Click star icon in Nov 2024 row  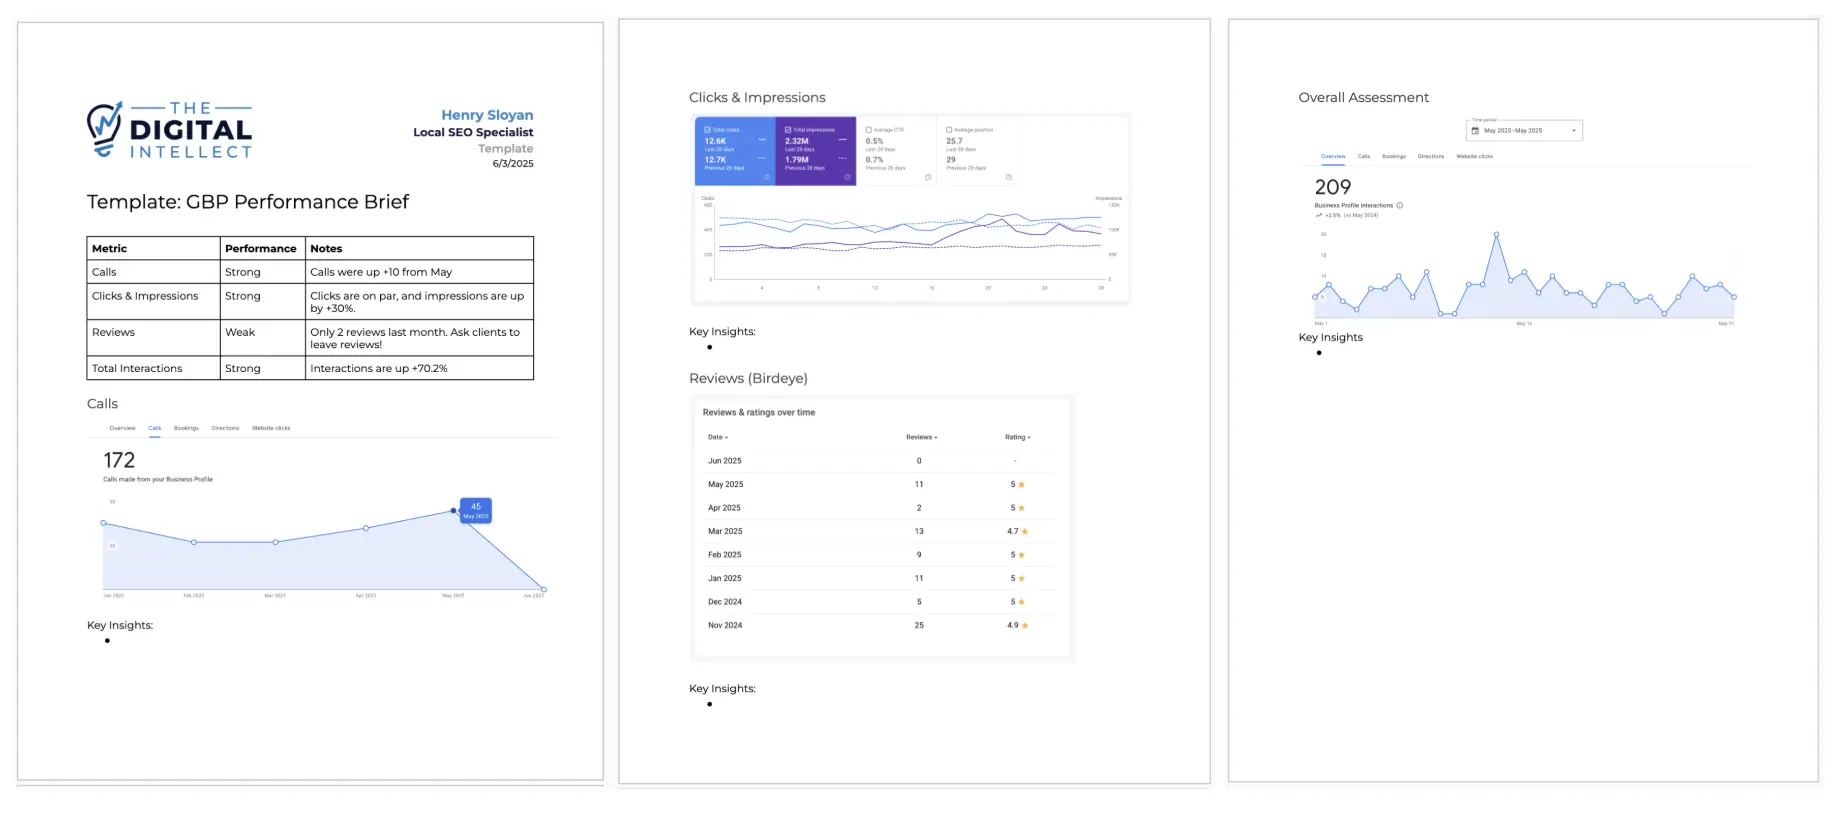1025,626
